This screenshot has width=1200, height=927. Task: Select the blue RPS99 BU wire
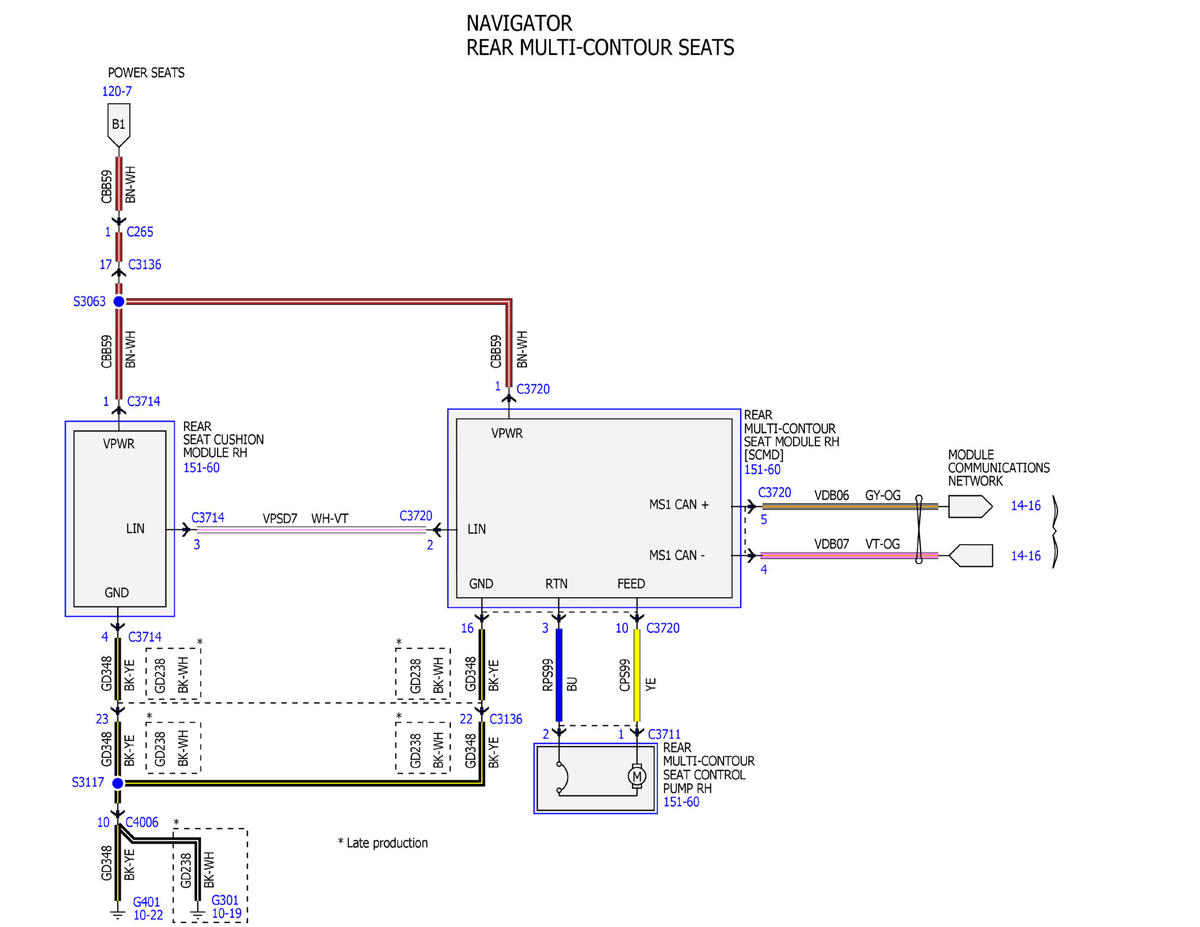pyautogui.click(x=559, y=675)
